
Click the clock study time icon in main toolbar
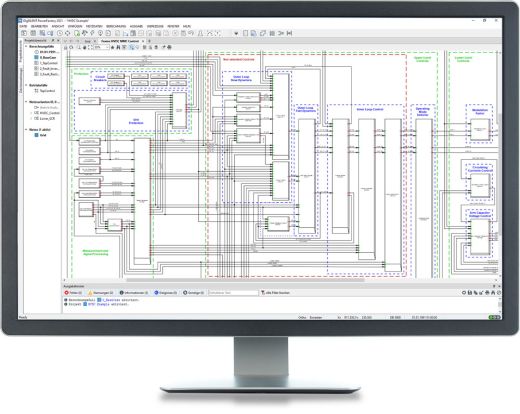pyautogui.click(x=60, y=33)
